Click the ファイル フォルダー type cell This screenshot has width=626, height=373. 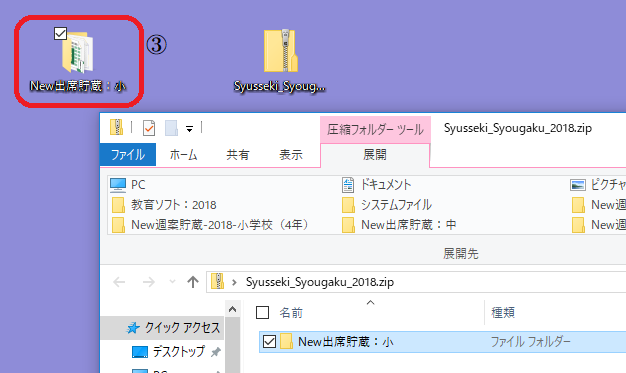pyautogui.click(x=530, y=342)
